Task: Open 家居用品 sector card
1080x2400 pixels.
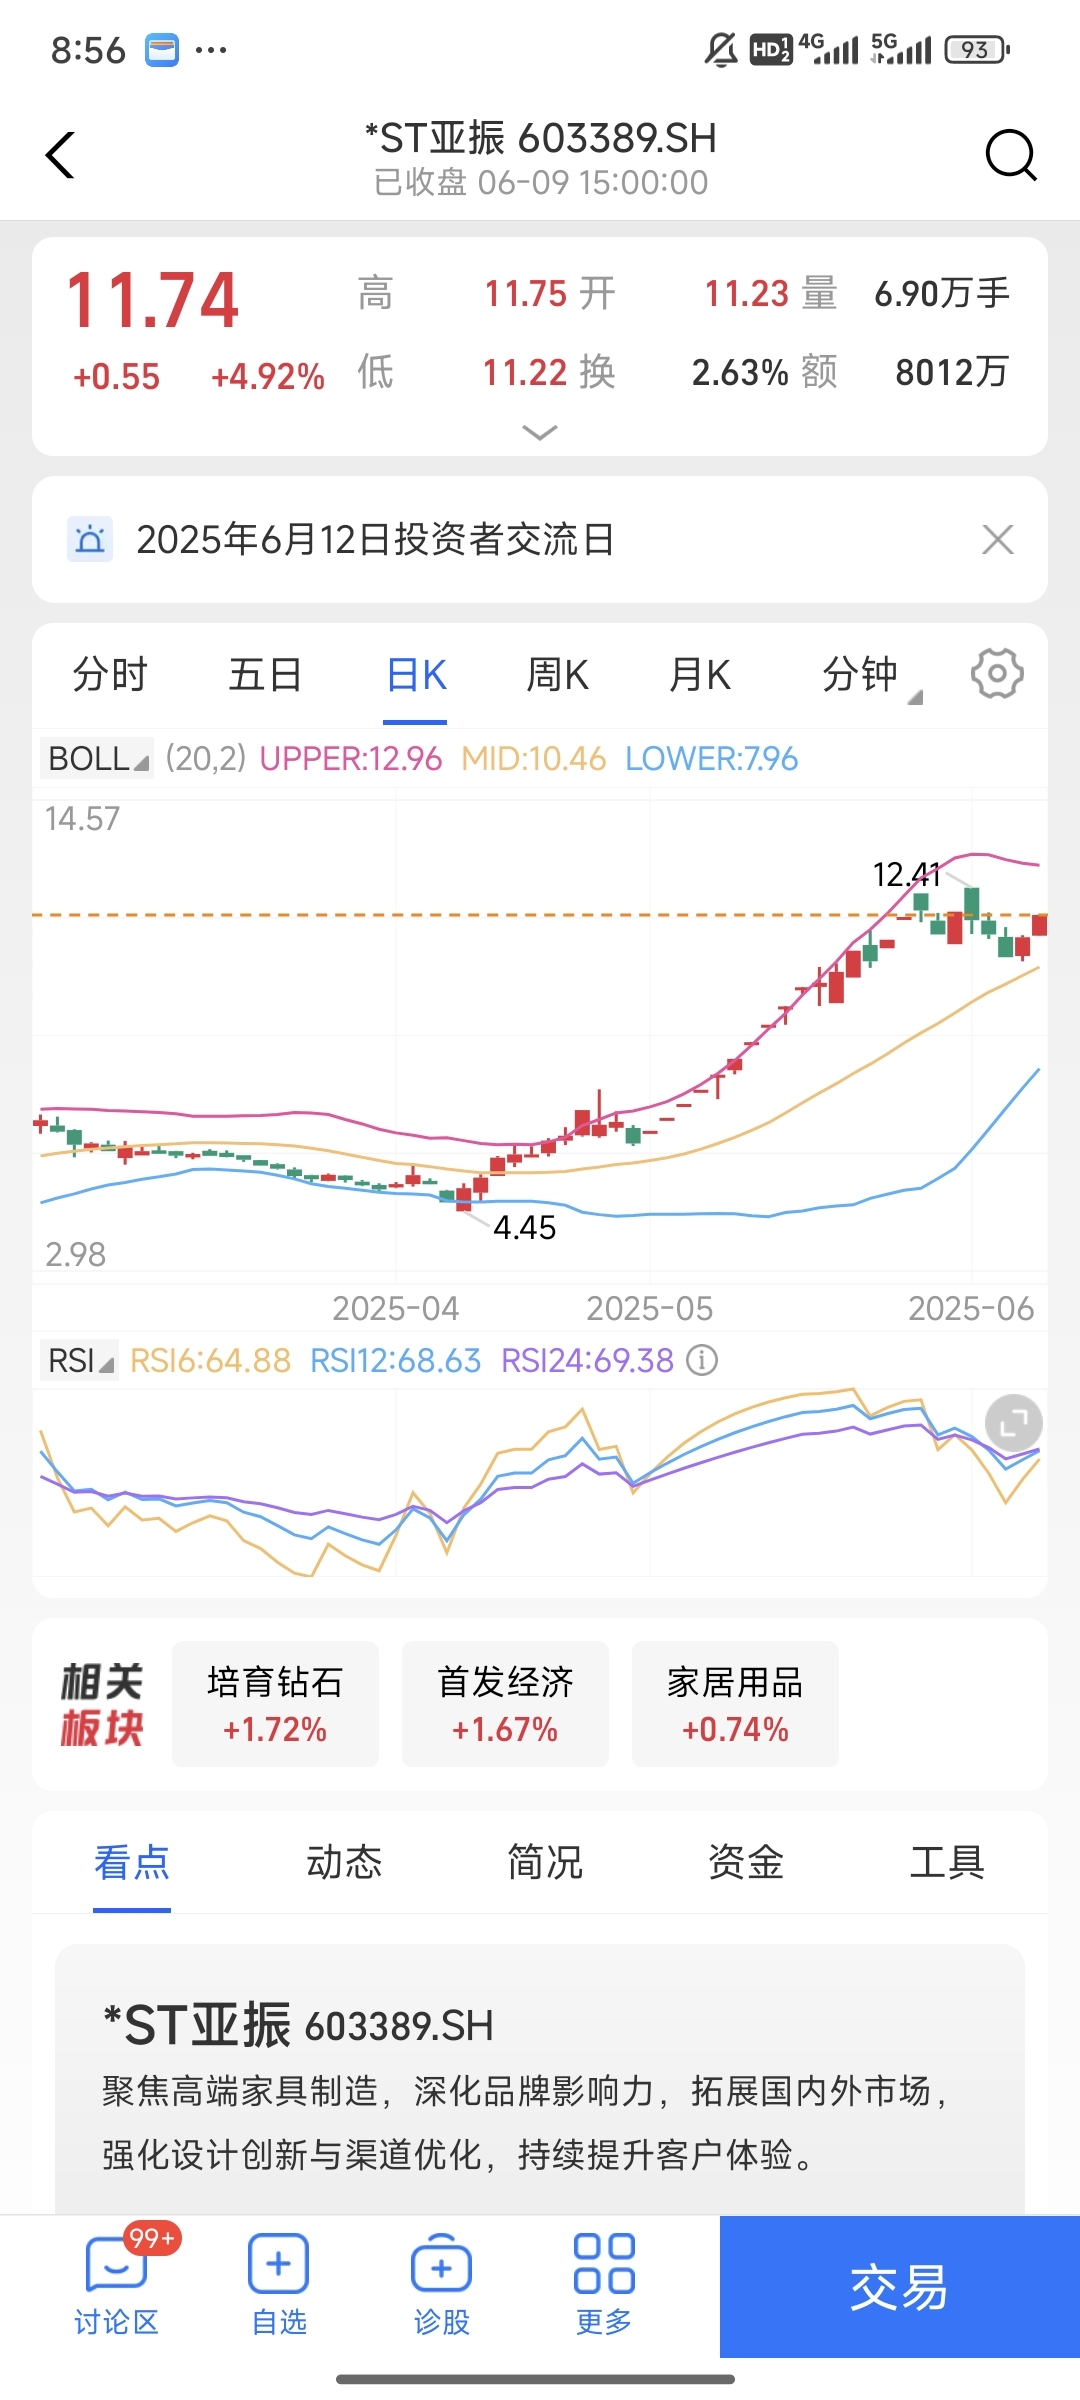Action: 735,1704
